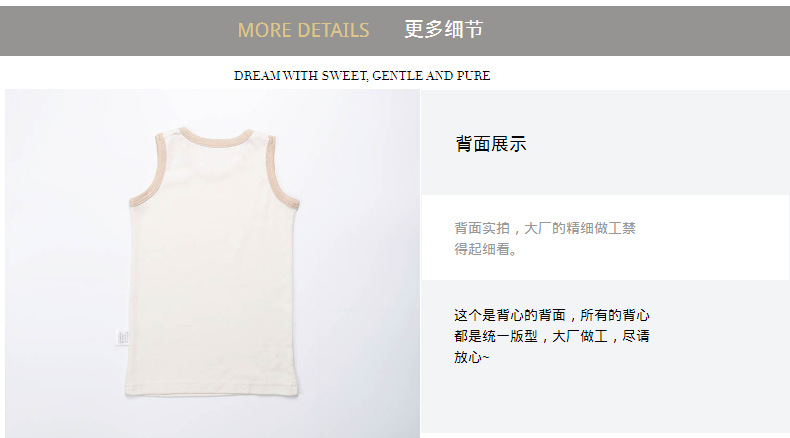Image resolution: width=790 pixels, height=438 pixels.
Task: Select the right beige armhole trim
Action: pyautogui.click(x=283, y=171)
